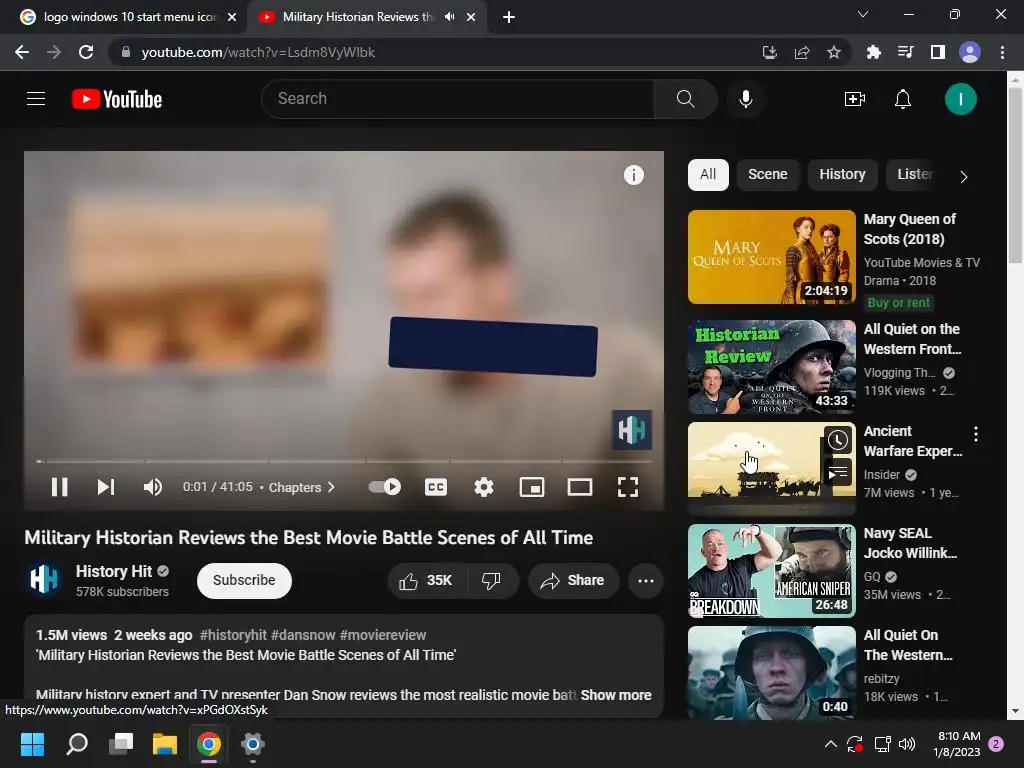Open History Hit channel avatar
Screen dimensions: 1024x768
point(44,579)
